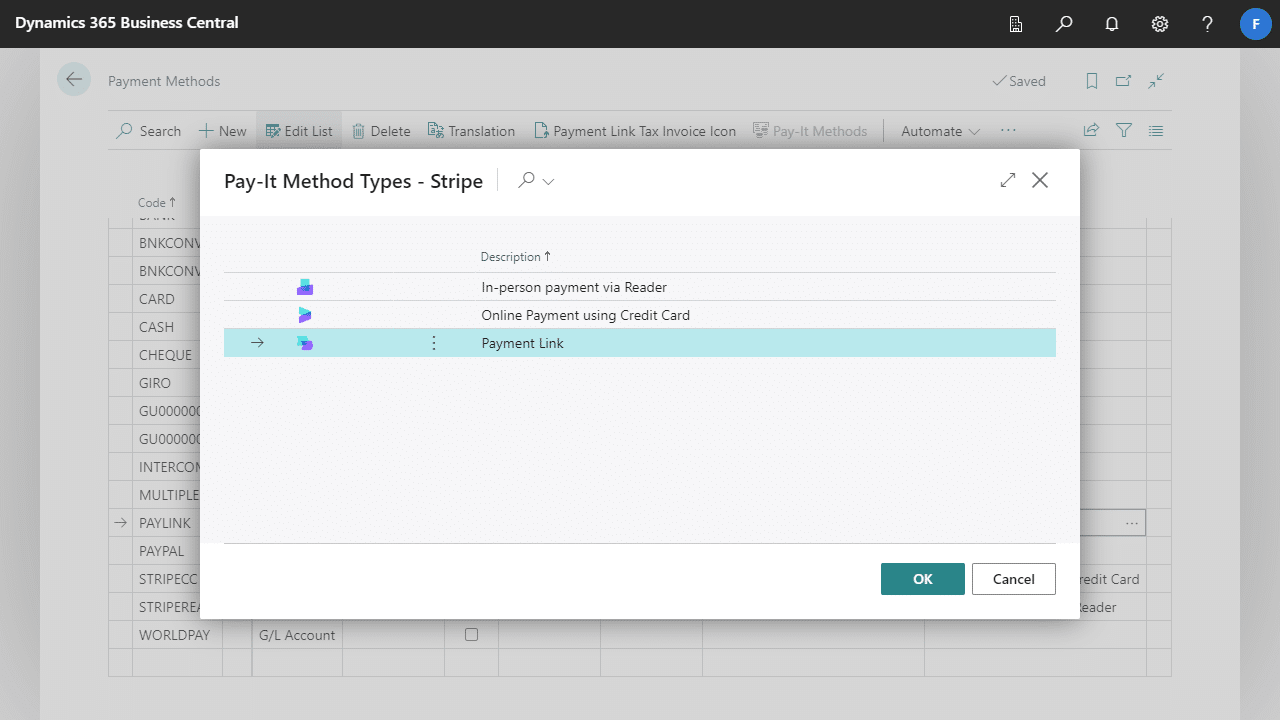Toggle the WORLDPAY row checkbox
This screenshot has height=720, width=1280.
[x=472, y=635]
